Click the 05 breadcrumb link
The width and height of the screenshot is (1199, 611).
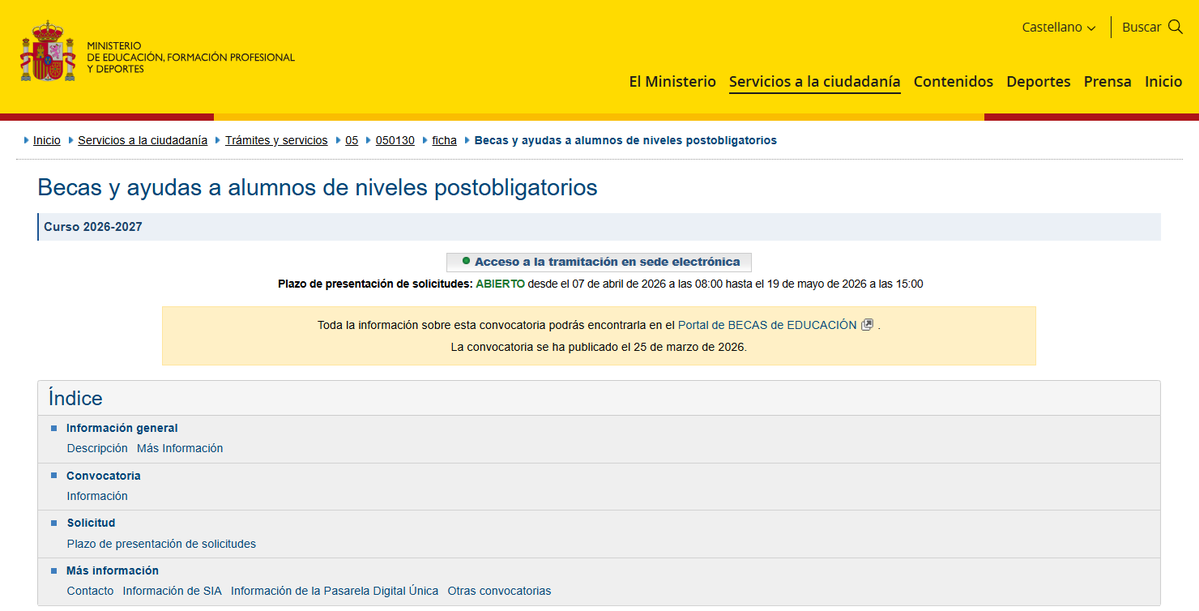tap(352, 141)
